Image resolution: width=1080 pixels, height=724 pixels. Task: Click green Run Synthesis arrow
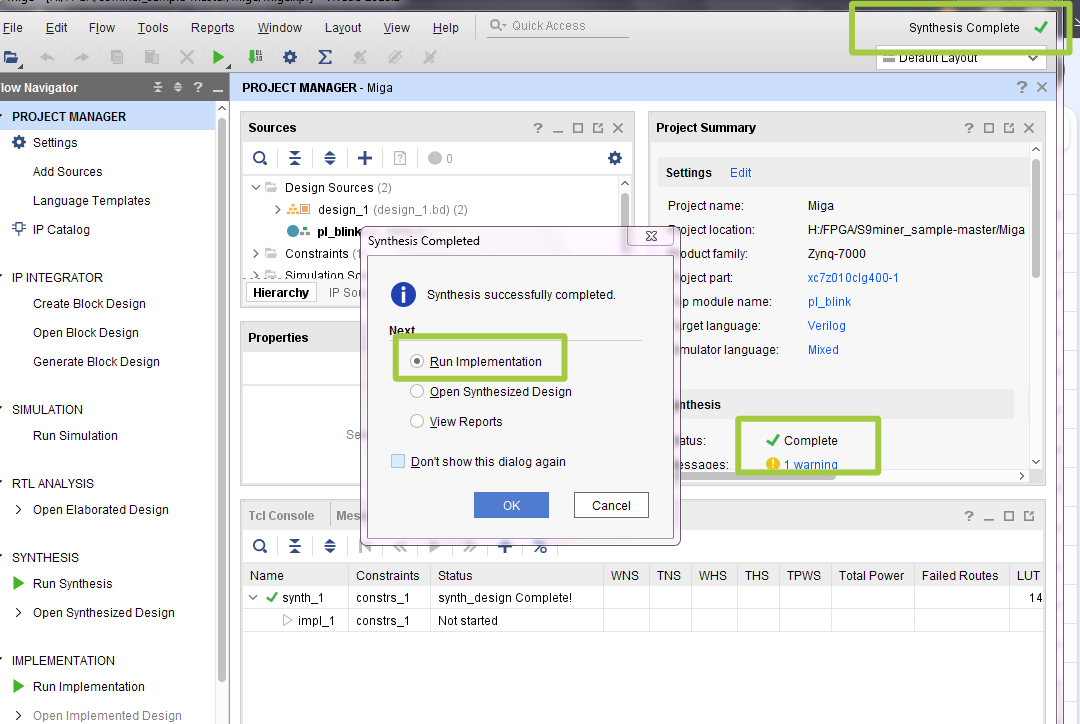tap(19, 583)
